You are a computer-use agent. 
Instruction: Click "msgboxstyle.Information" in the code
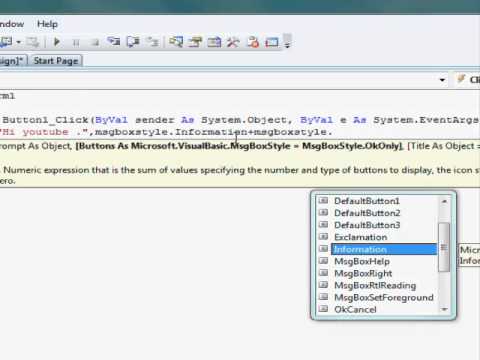point(171,132)
